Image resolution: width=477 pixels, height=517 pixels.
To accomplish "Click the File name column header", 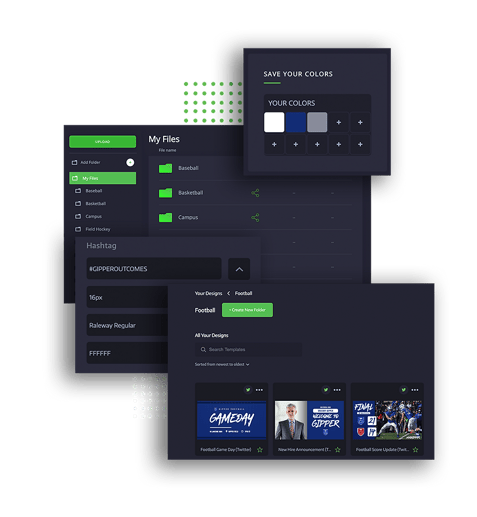I will 167,150.
